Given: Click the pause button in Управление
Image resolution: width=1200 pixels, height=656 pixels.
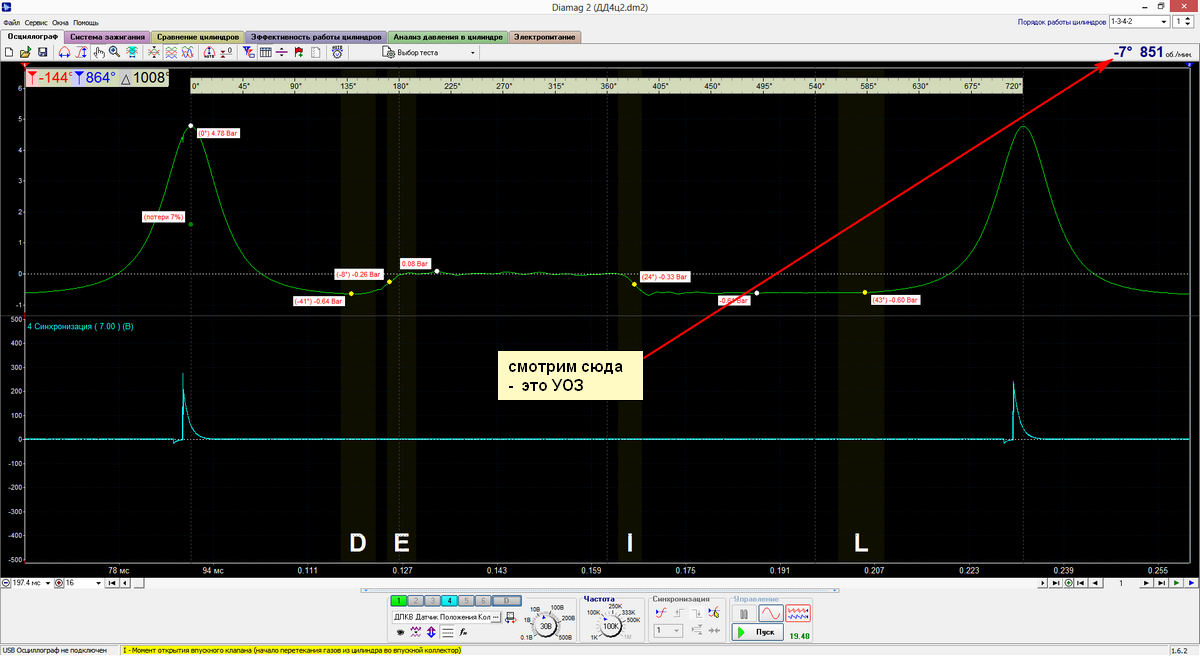Looking at the screenshot, I should 743,613.
